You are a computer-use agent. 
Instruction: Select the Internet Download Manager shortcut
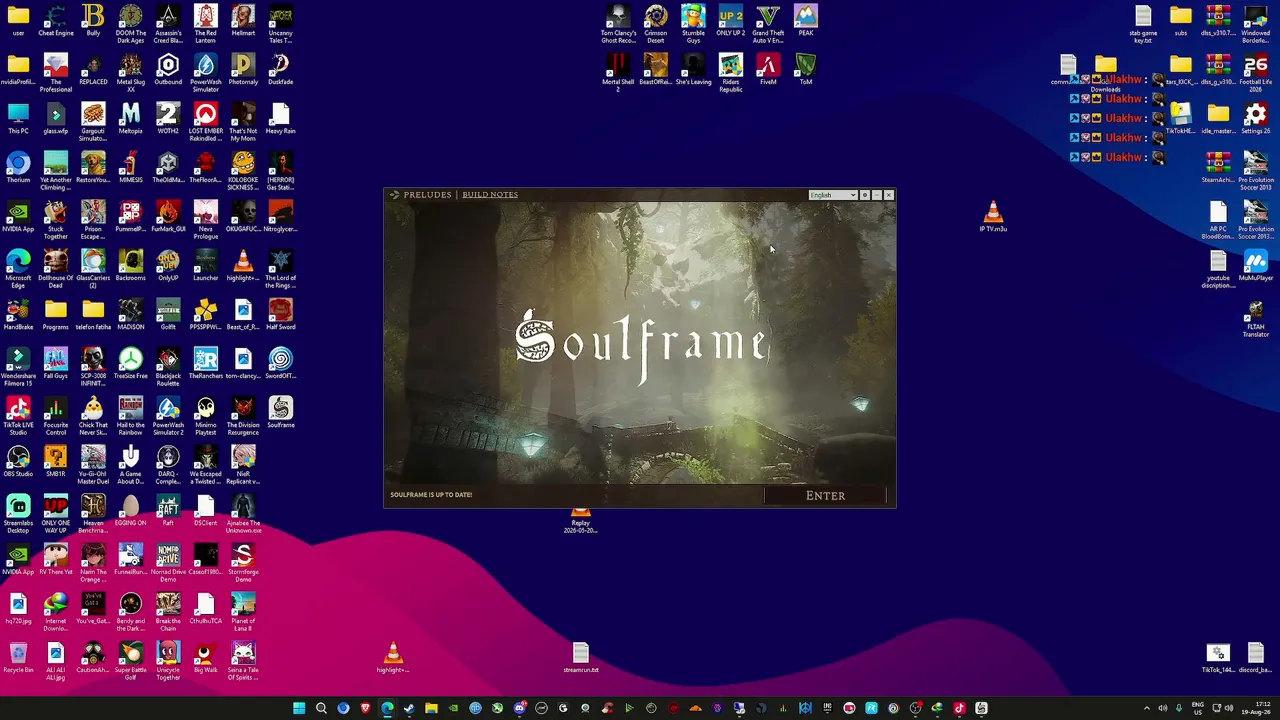(56, 611)
